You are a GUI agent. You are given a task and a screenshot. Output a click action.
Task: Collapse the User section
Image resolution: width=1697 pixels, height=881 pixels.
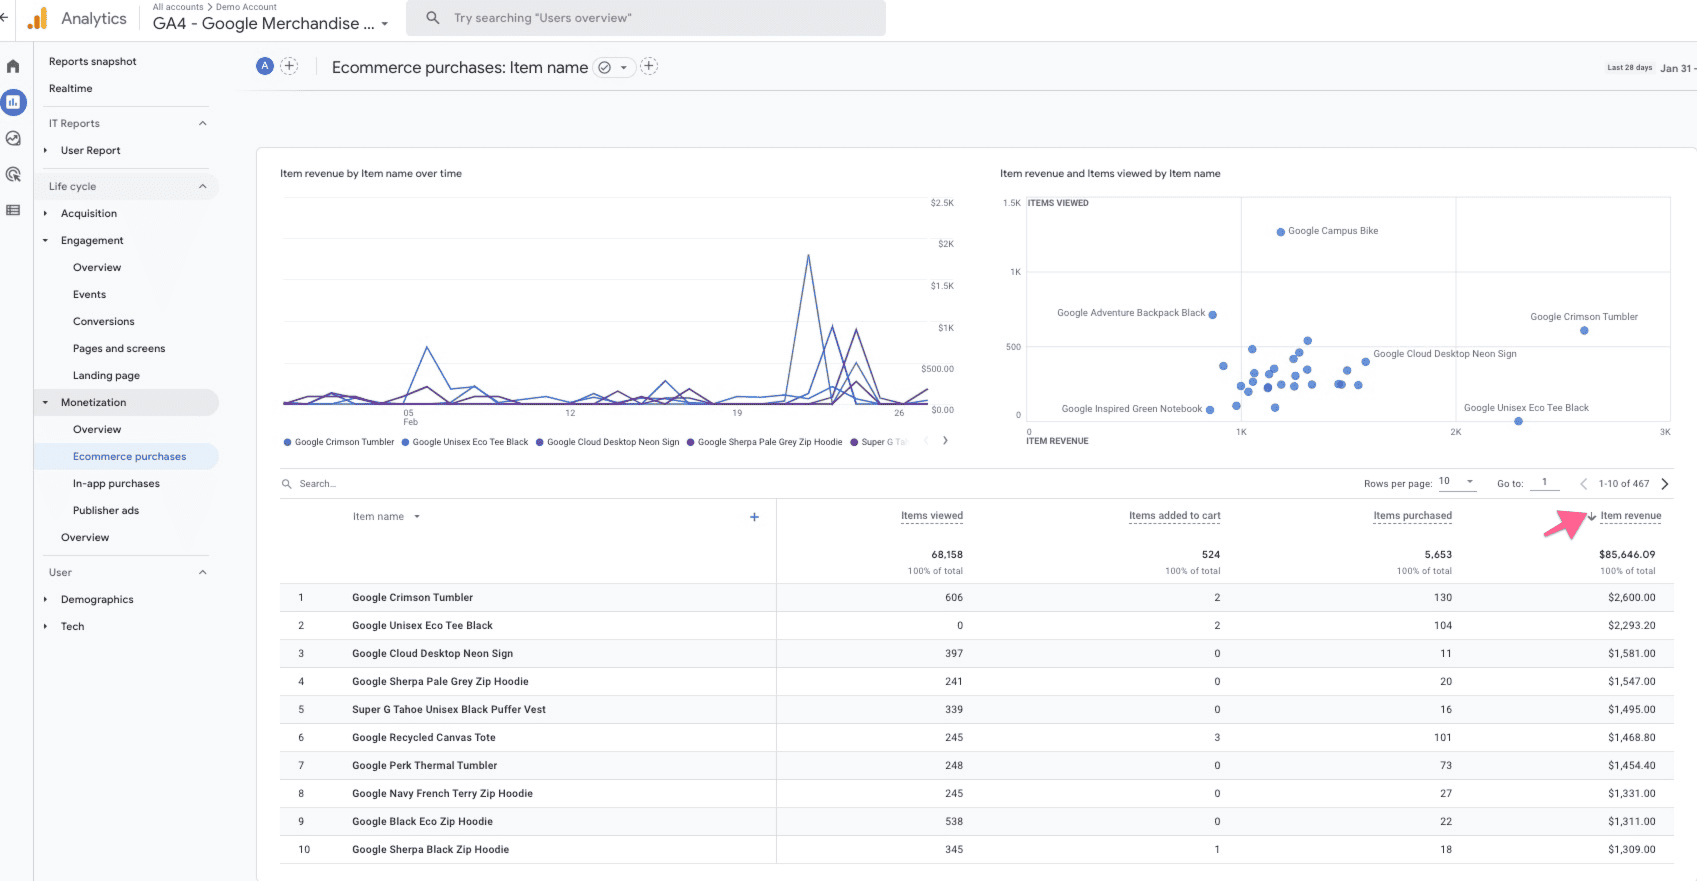(x=203, y=572)
